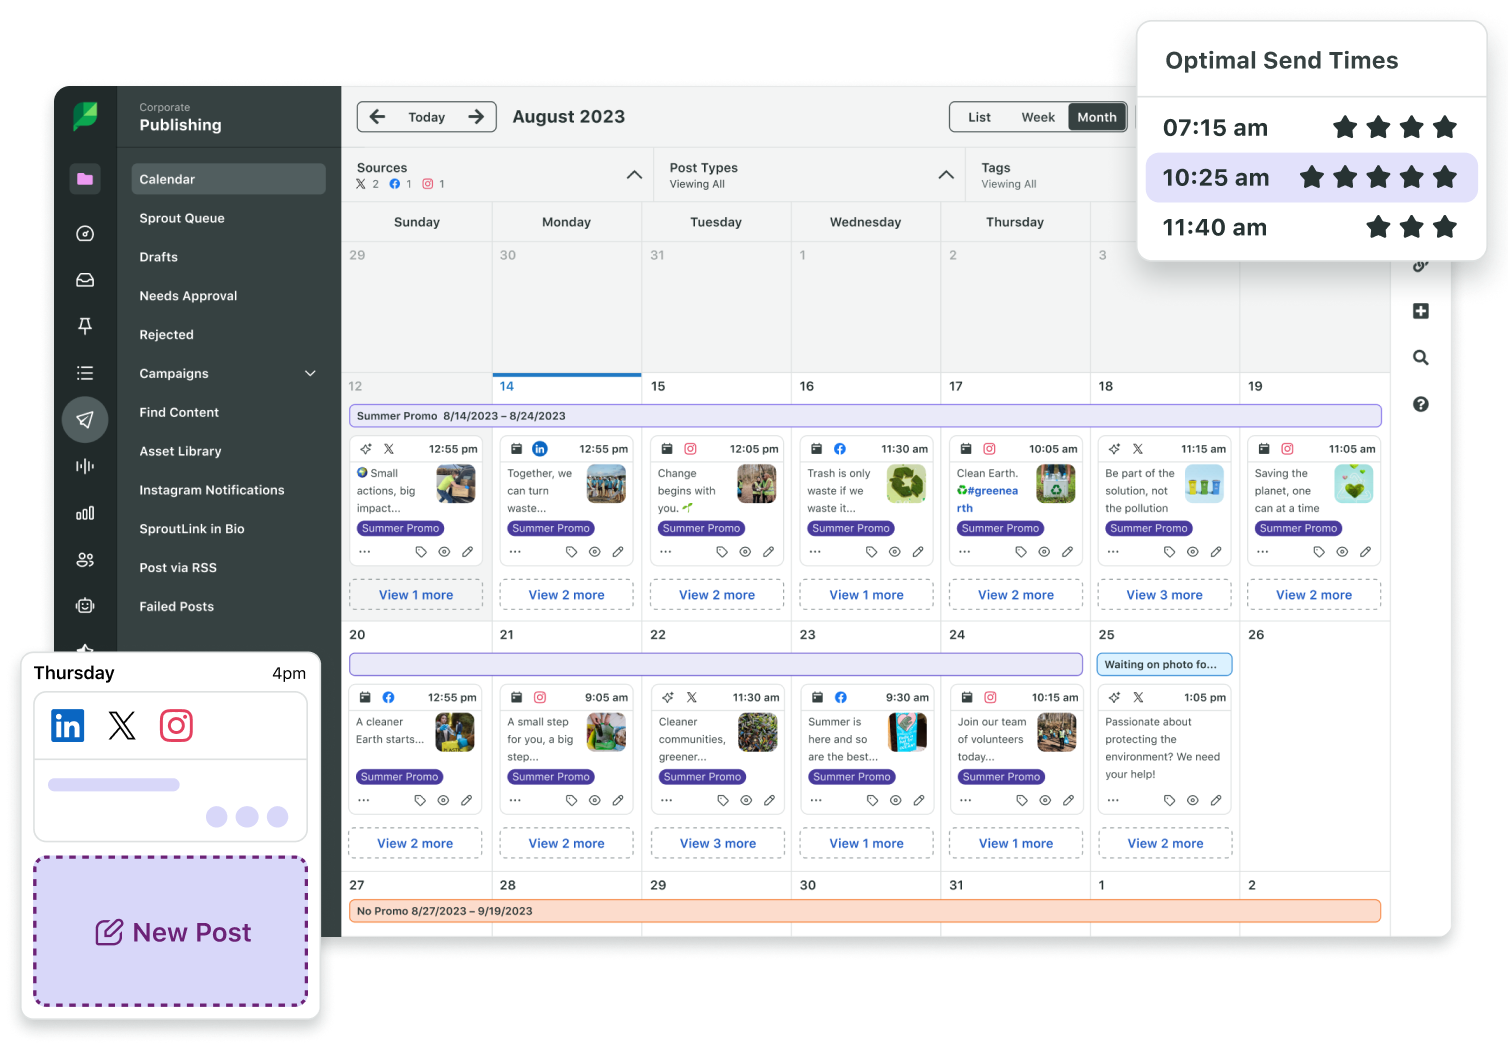Switch to List view

pyautogui.click(x=979, y=117)
